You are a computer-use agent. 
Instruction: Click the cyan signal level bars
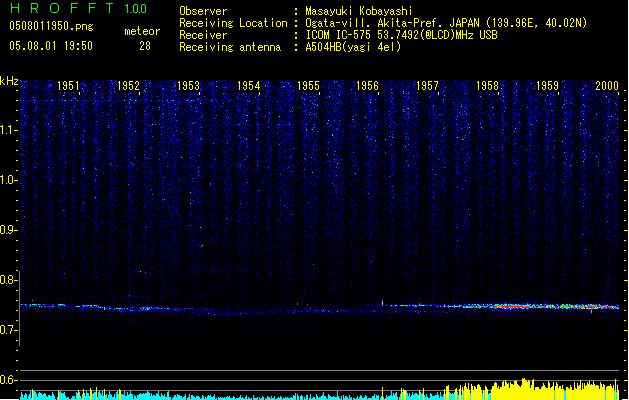click(231, 395)
